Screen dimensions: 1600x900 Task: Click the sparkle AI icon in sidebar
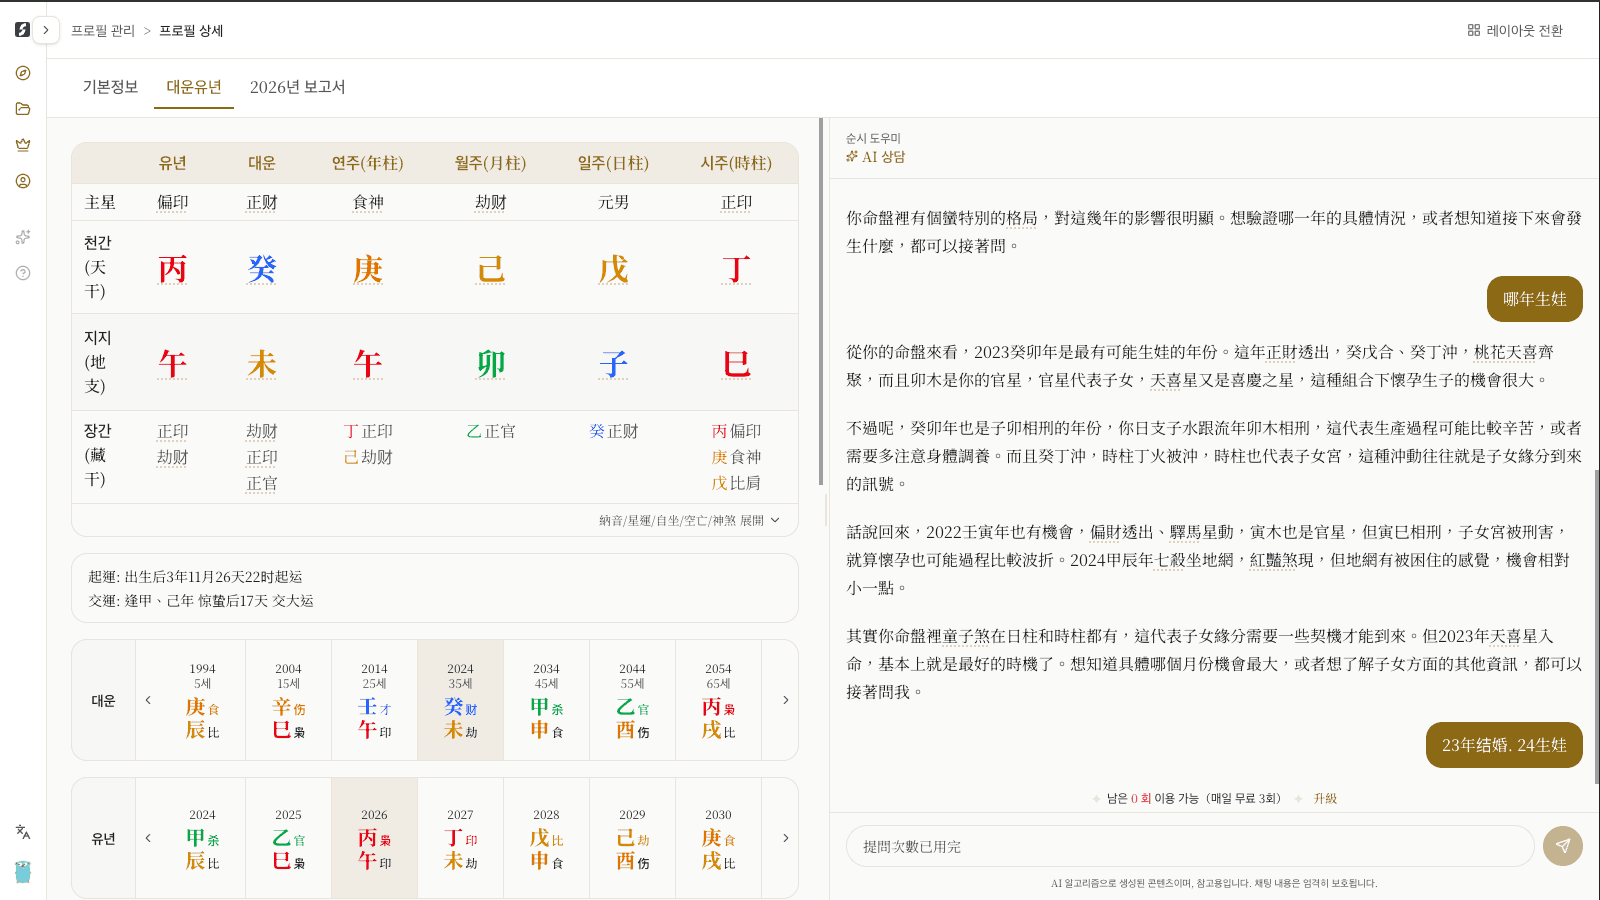point(23,237)
